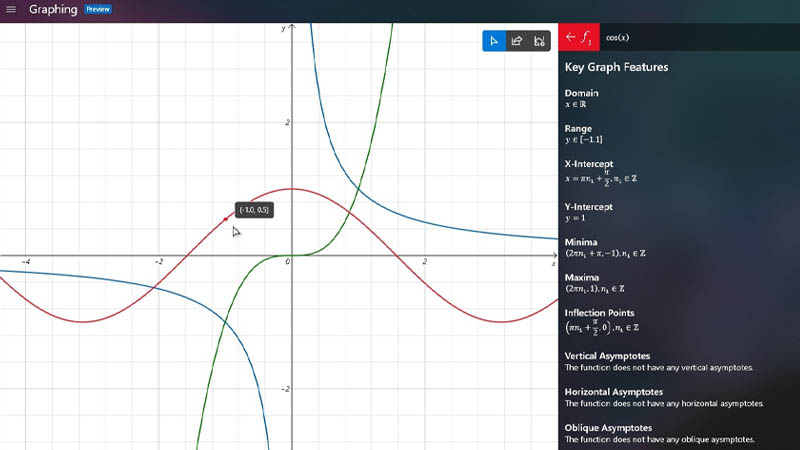Click the Key Graph Features heading
Screen dimensions: 800x450
point(616,67)
